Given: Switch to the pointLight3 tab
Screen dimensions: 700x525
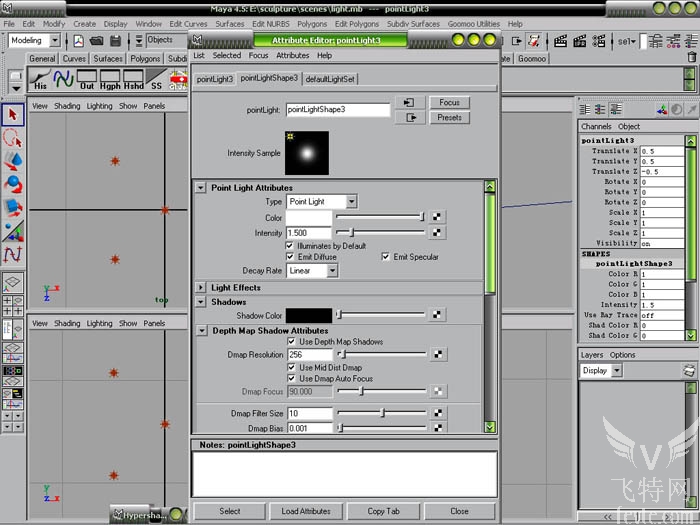Looking at the screenshot, I should point(215,79).
